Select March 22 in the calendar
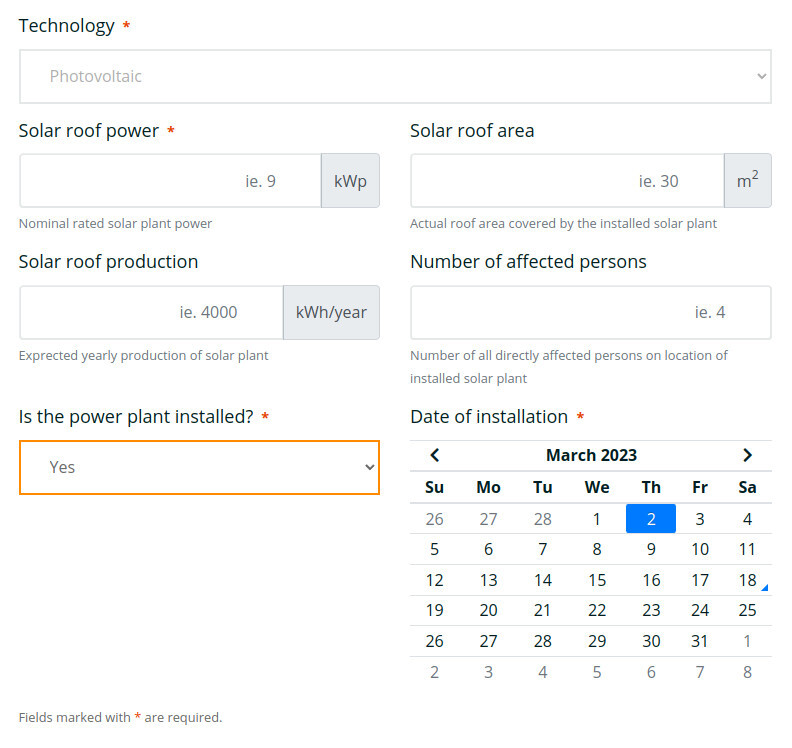The height and width of the screenshot is (748, 792). 597,611
